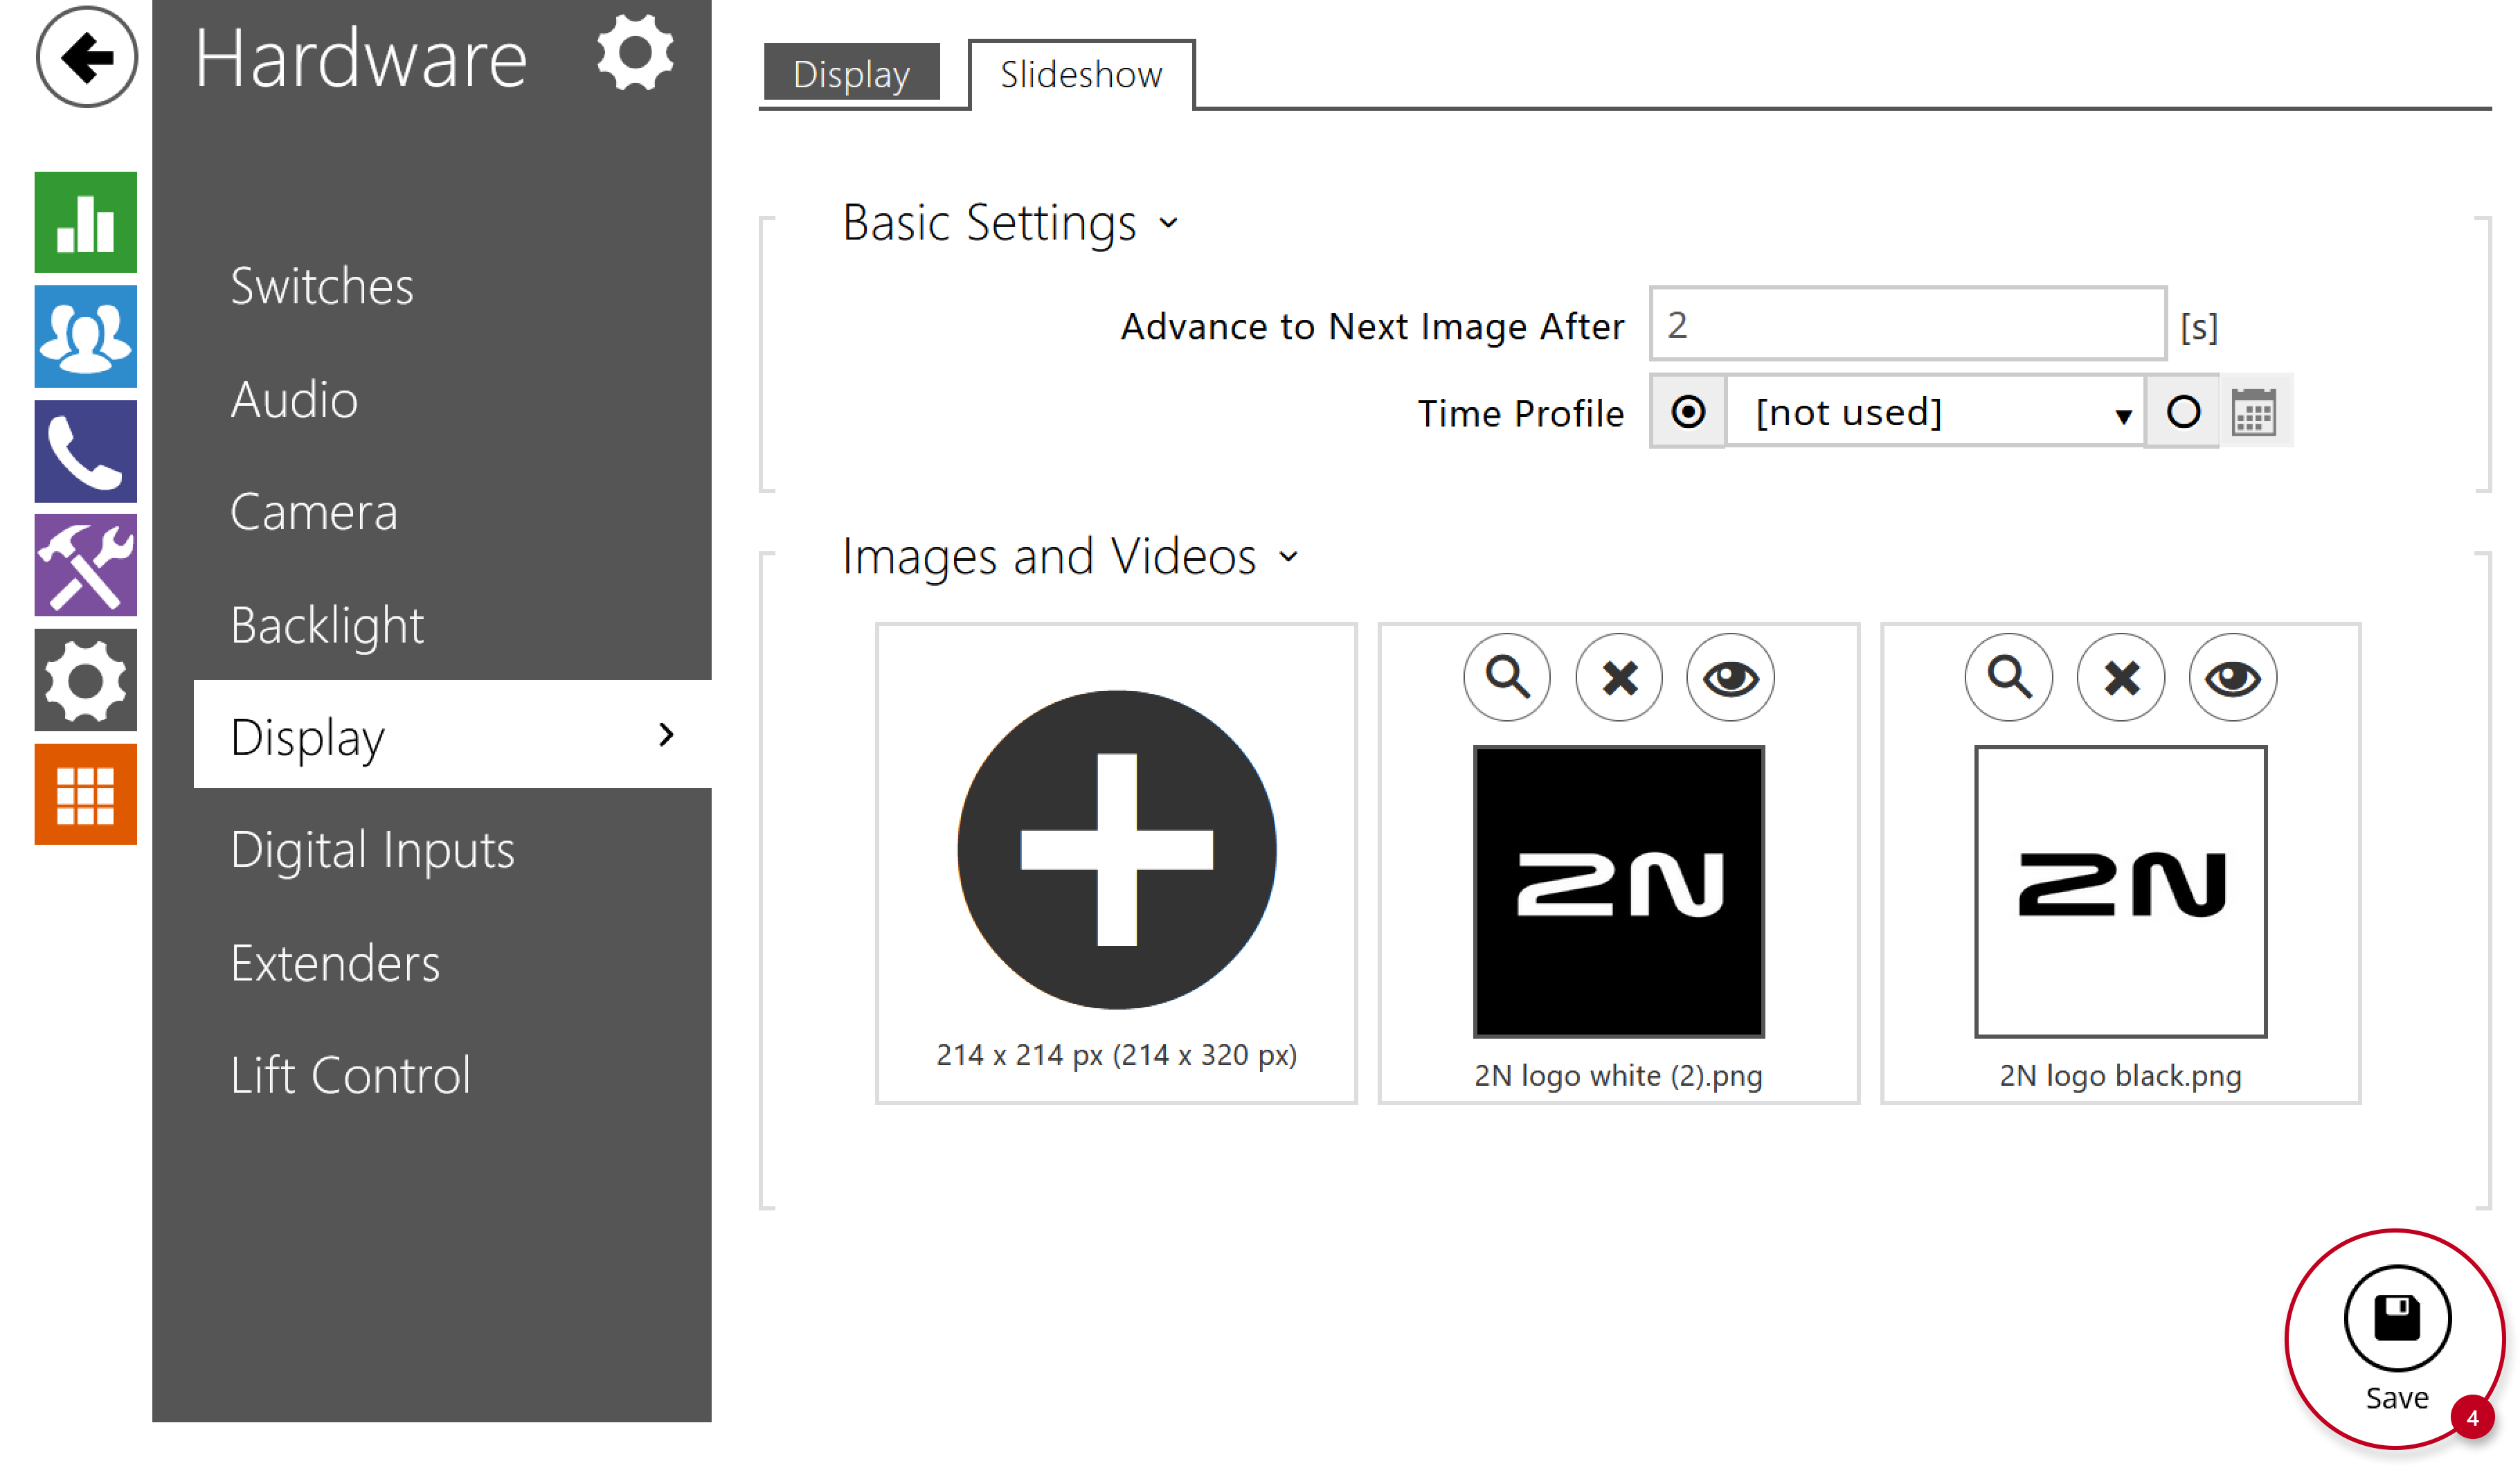The width and height of the screenshot is (2520, 1468).
Task: Select the predefined time profile radio button
Action: [1688, 412]
